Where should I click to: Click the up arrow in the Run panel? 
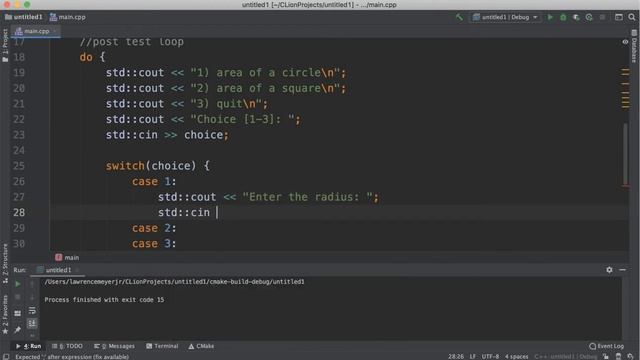coord(32,284)
